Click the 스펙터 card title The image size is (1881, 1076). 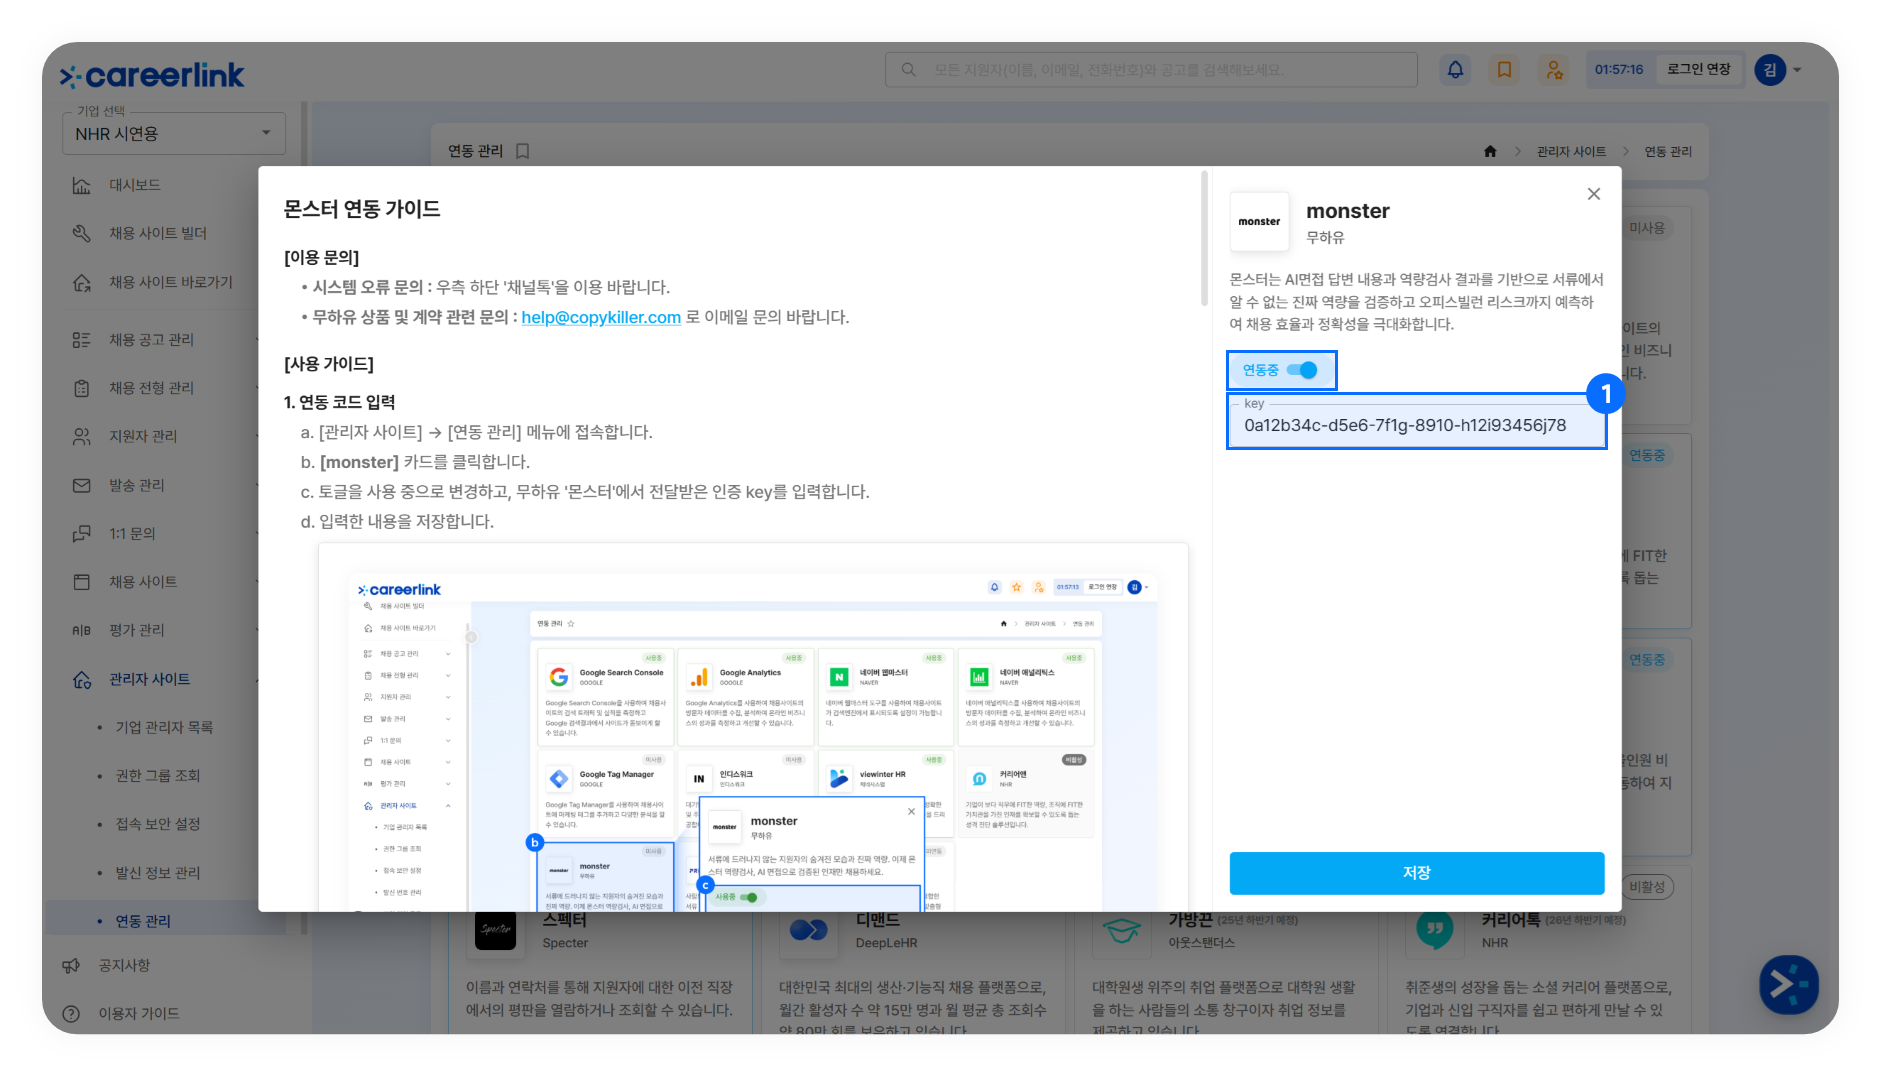pos(565,920)
